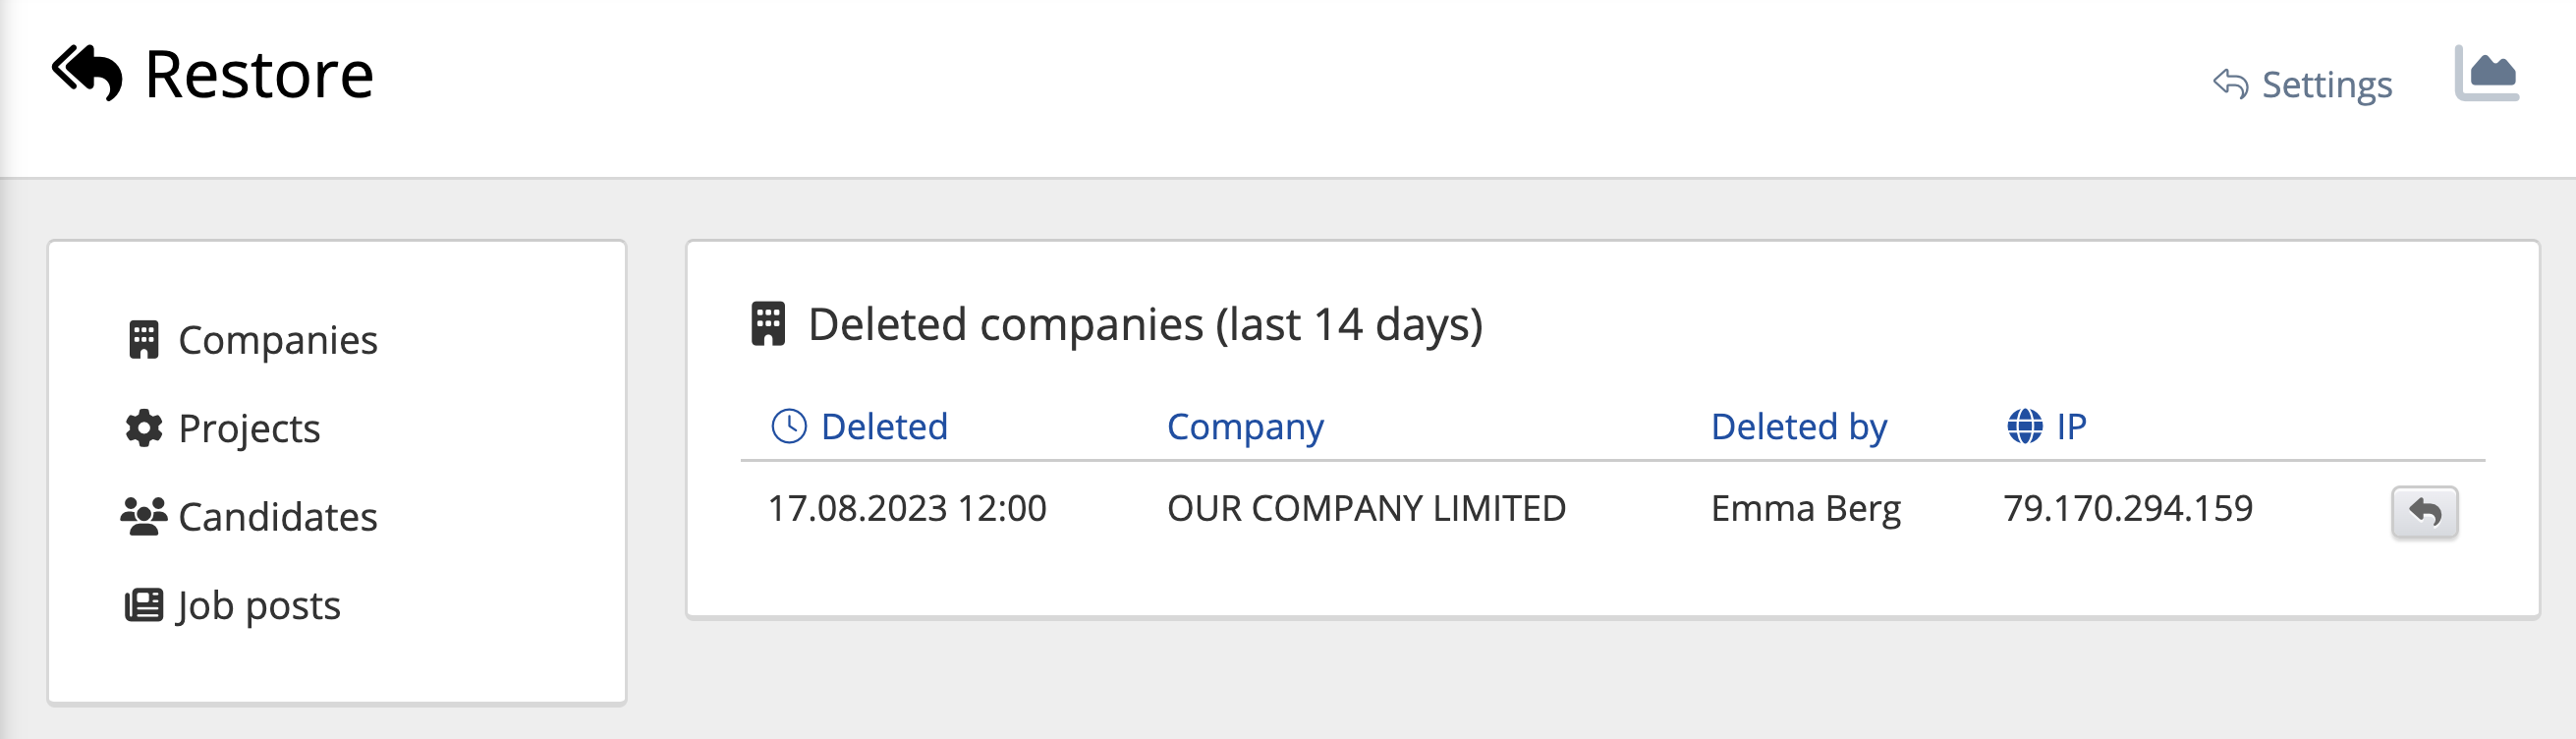Go back to Settings link
Screen dimensions: 2576x739
pos(2326,84)
